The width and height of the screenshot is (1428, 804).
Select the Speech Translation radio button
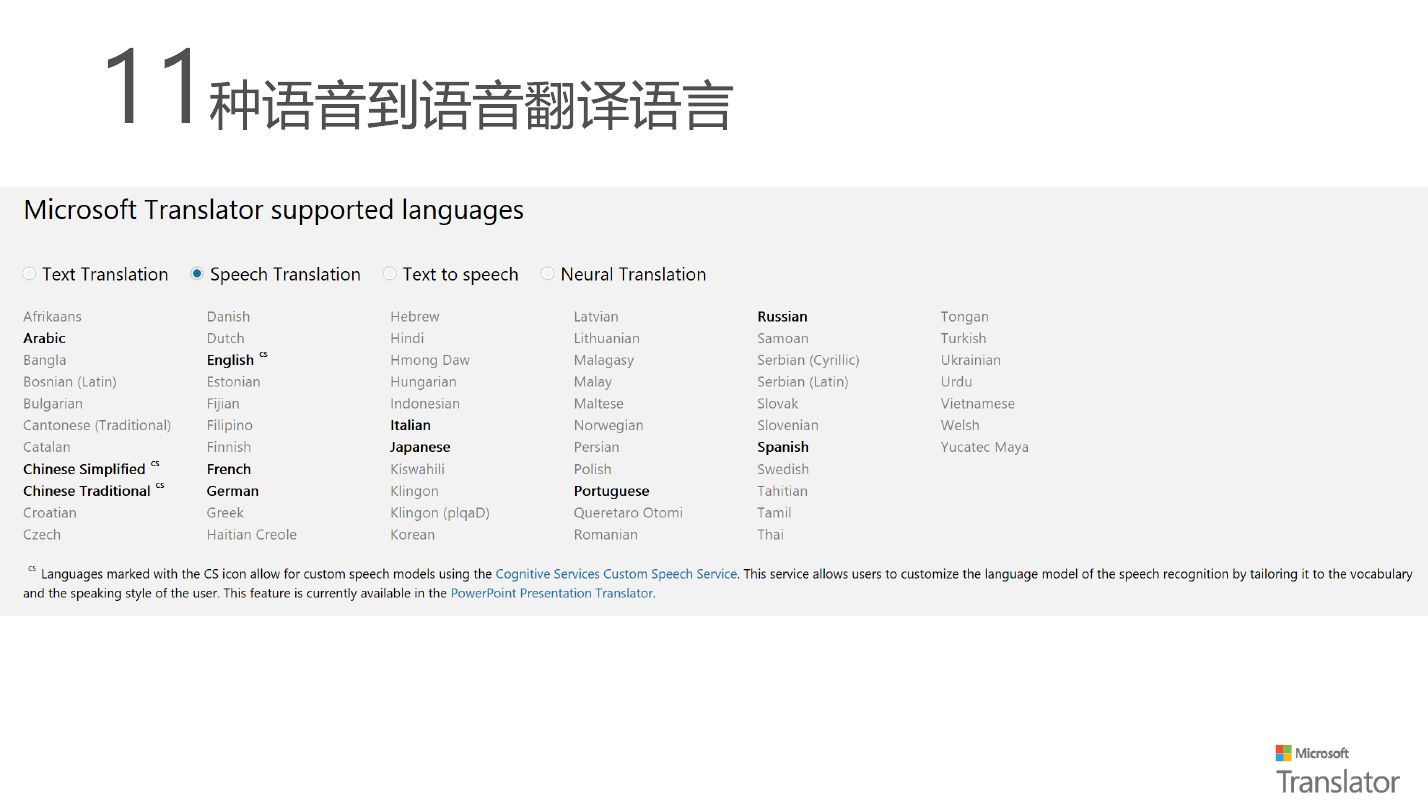[197, 274]
